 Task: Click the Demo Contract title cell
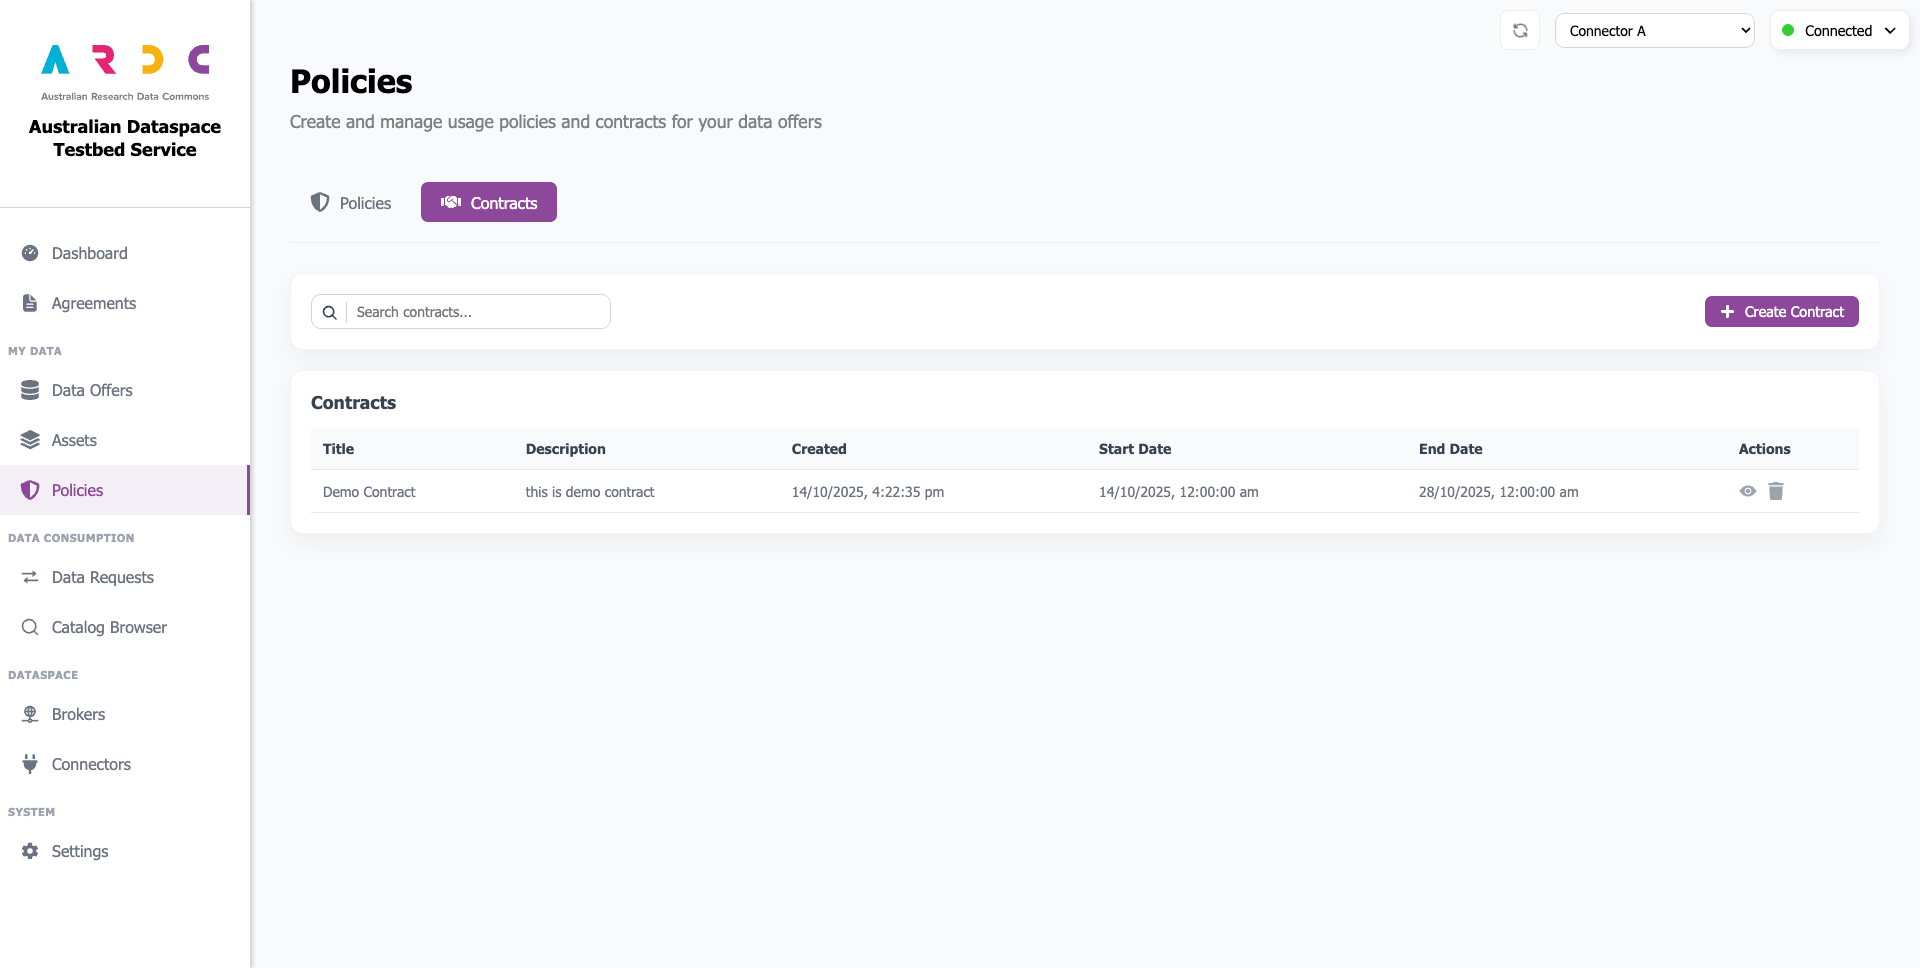coord(369,492)
